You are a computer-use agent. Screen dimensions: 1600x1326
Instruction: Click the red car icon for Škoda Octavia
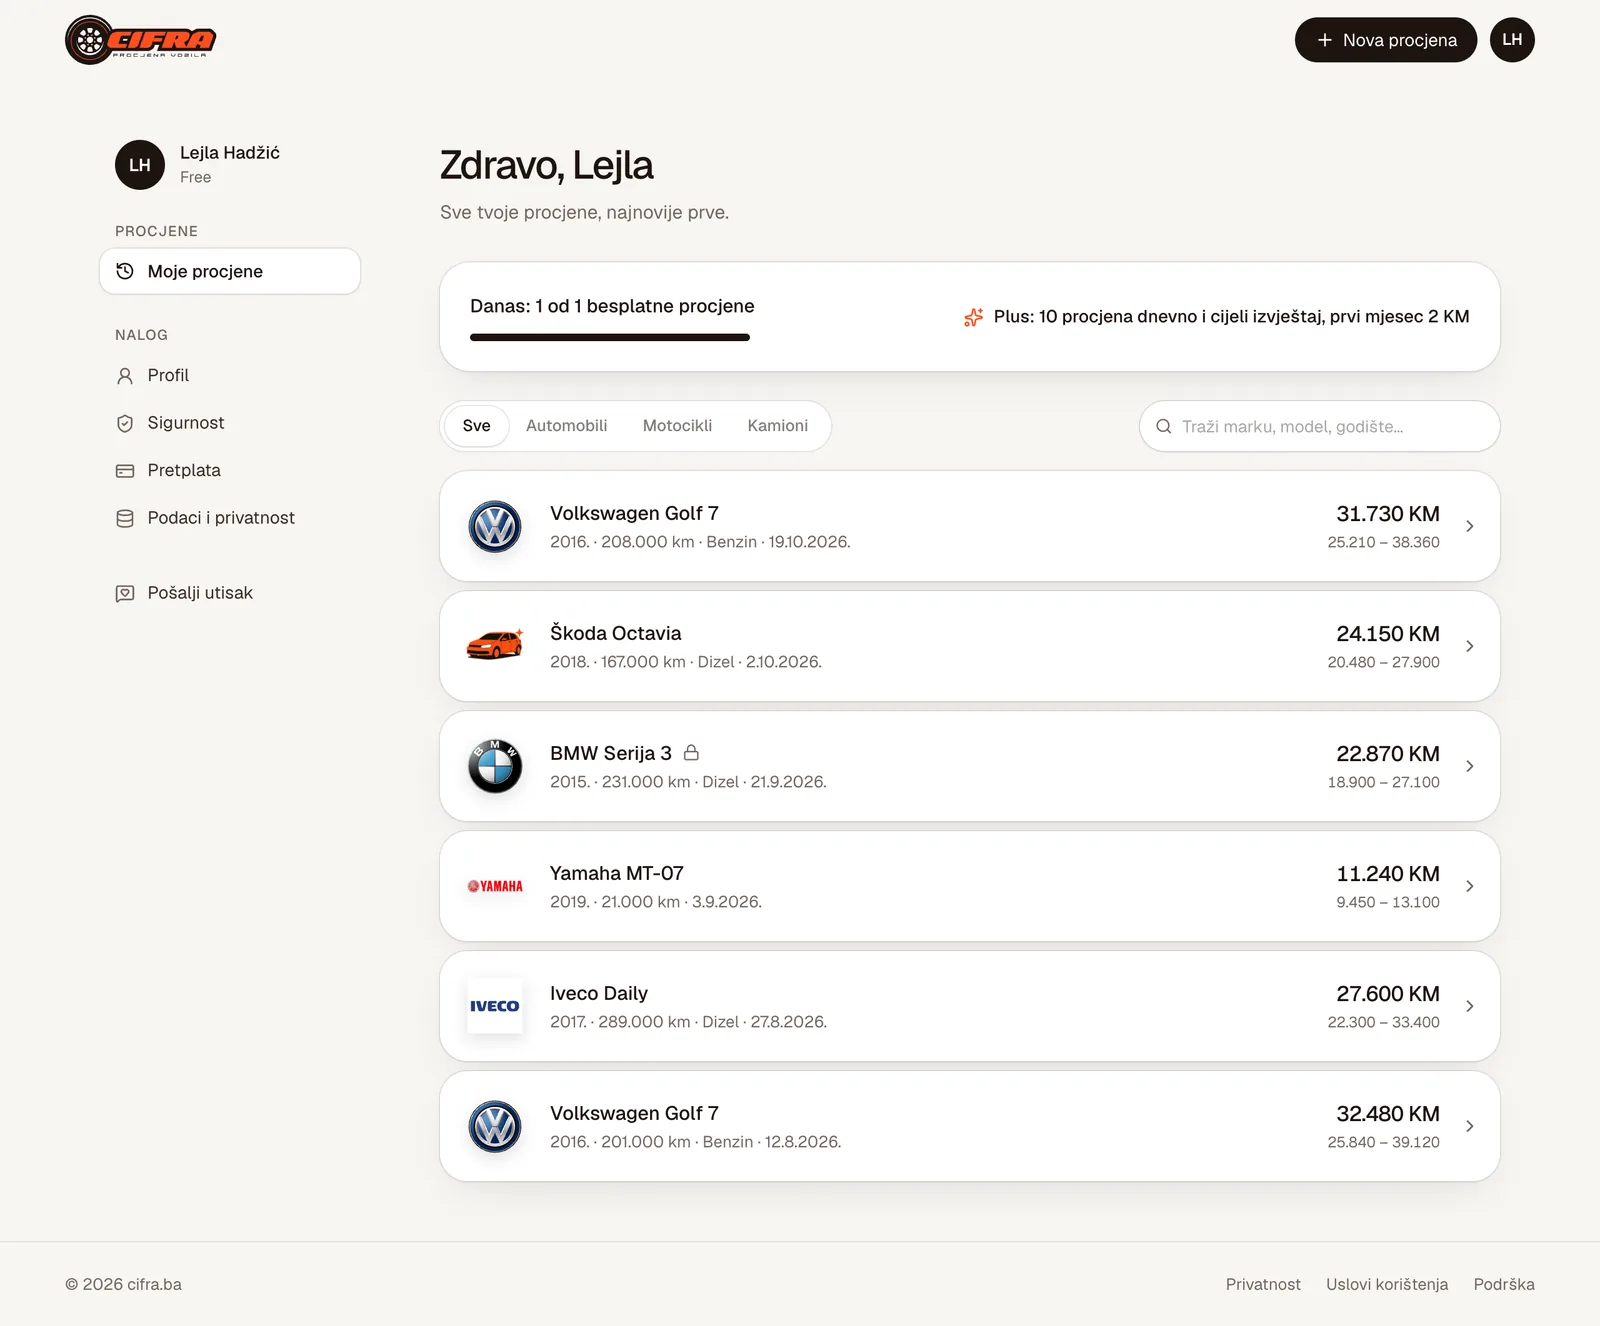(x=495, y=645)
